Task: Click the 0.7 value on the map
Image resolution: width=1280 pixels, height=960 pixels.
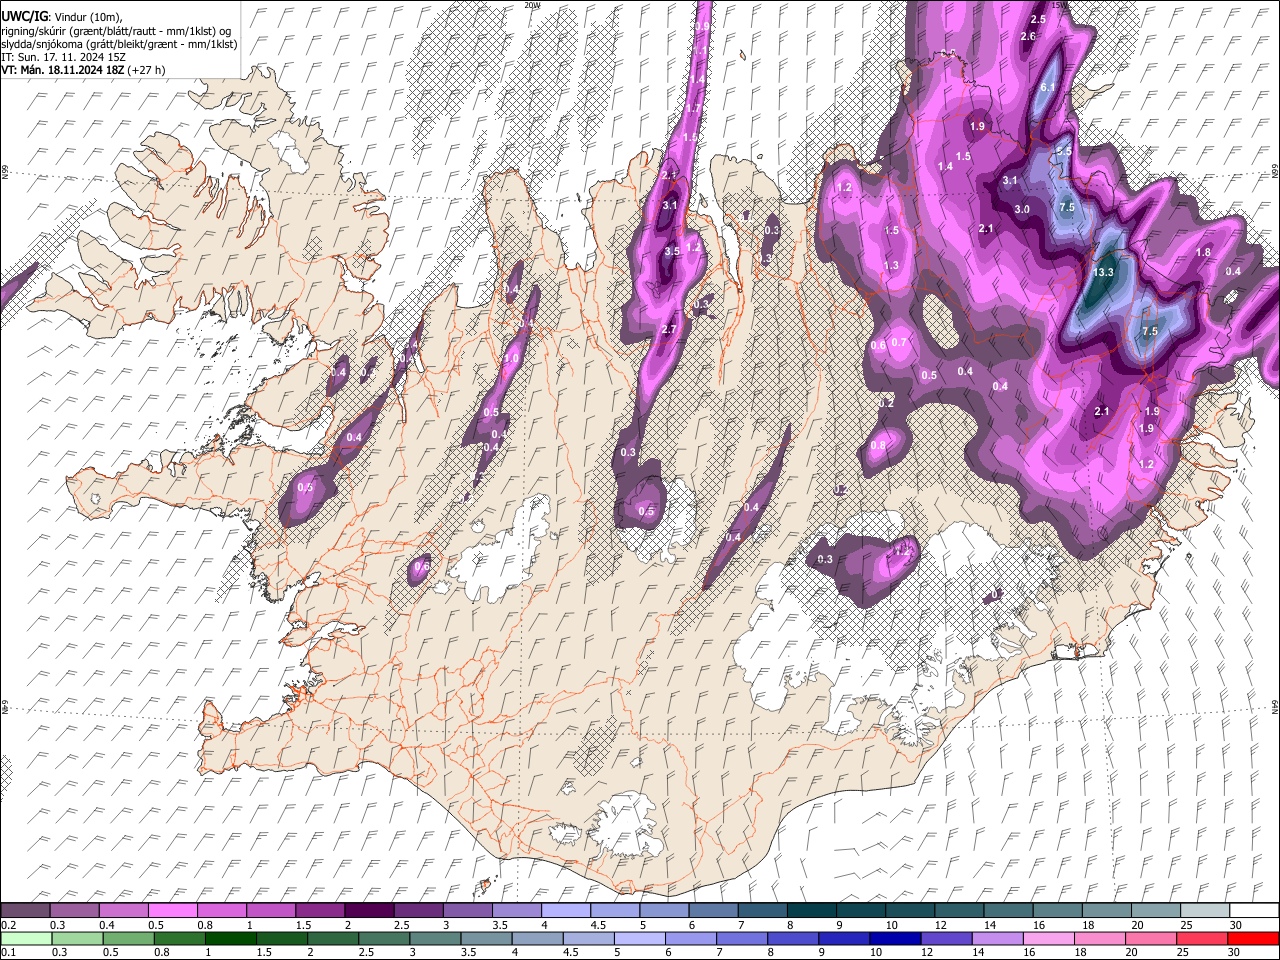Action: click(899, 343)
